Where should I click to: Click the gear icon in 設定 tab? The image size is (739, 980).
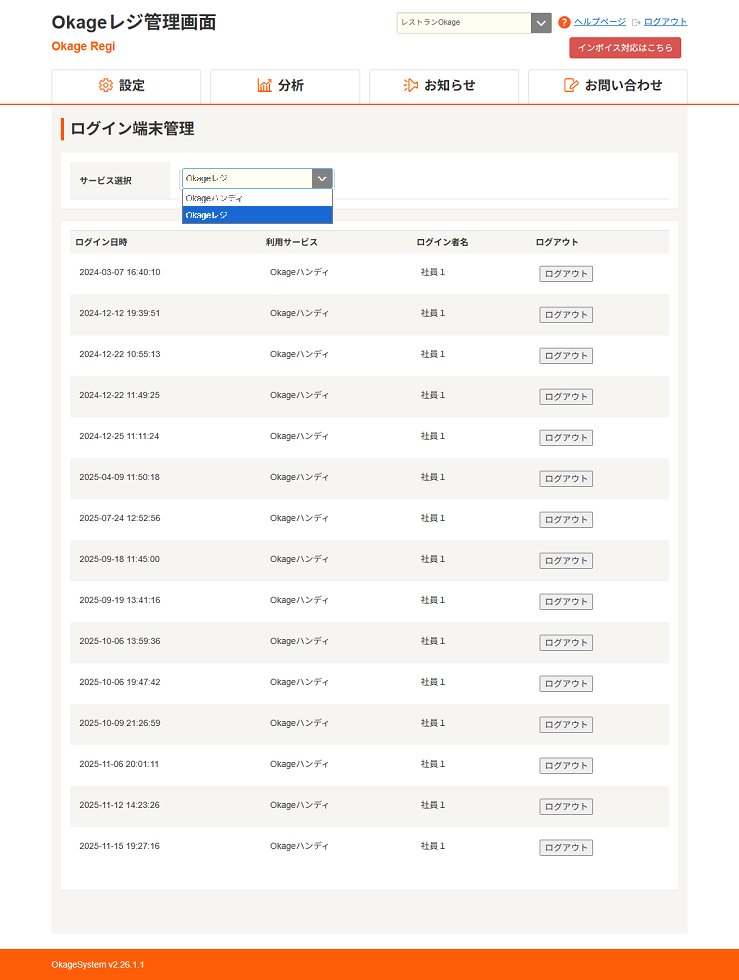pos(106,86)
